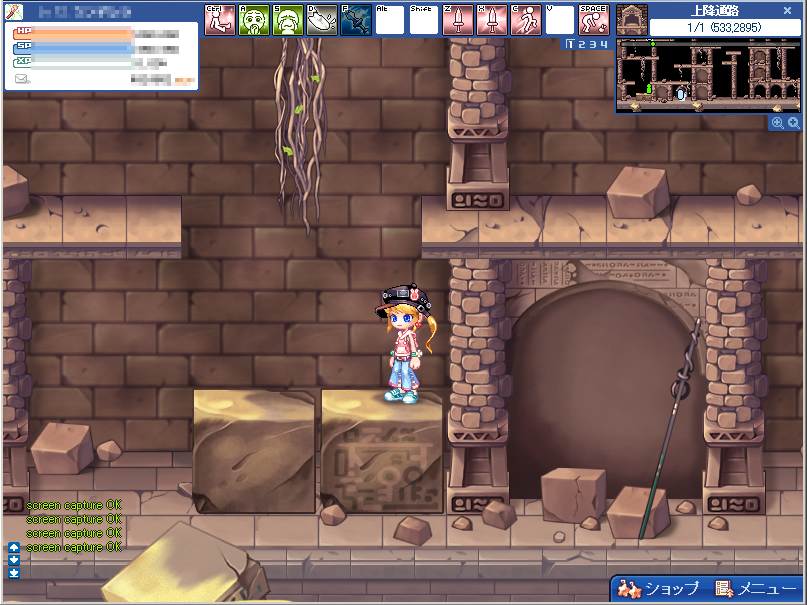This screenshot has width=807, height=605.
Task: Select the sword skill in slot X
Action: 492,20
